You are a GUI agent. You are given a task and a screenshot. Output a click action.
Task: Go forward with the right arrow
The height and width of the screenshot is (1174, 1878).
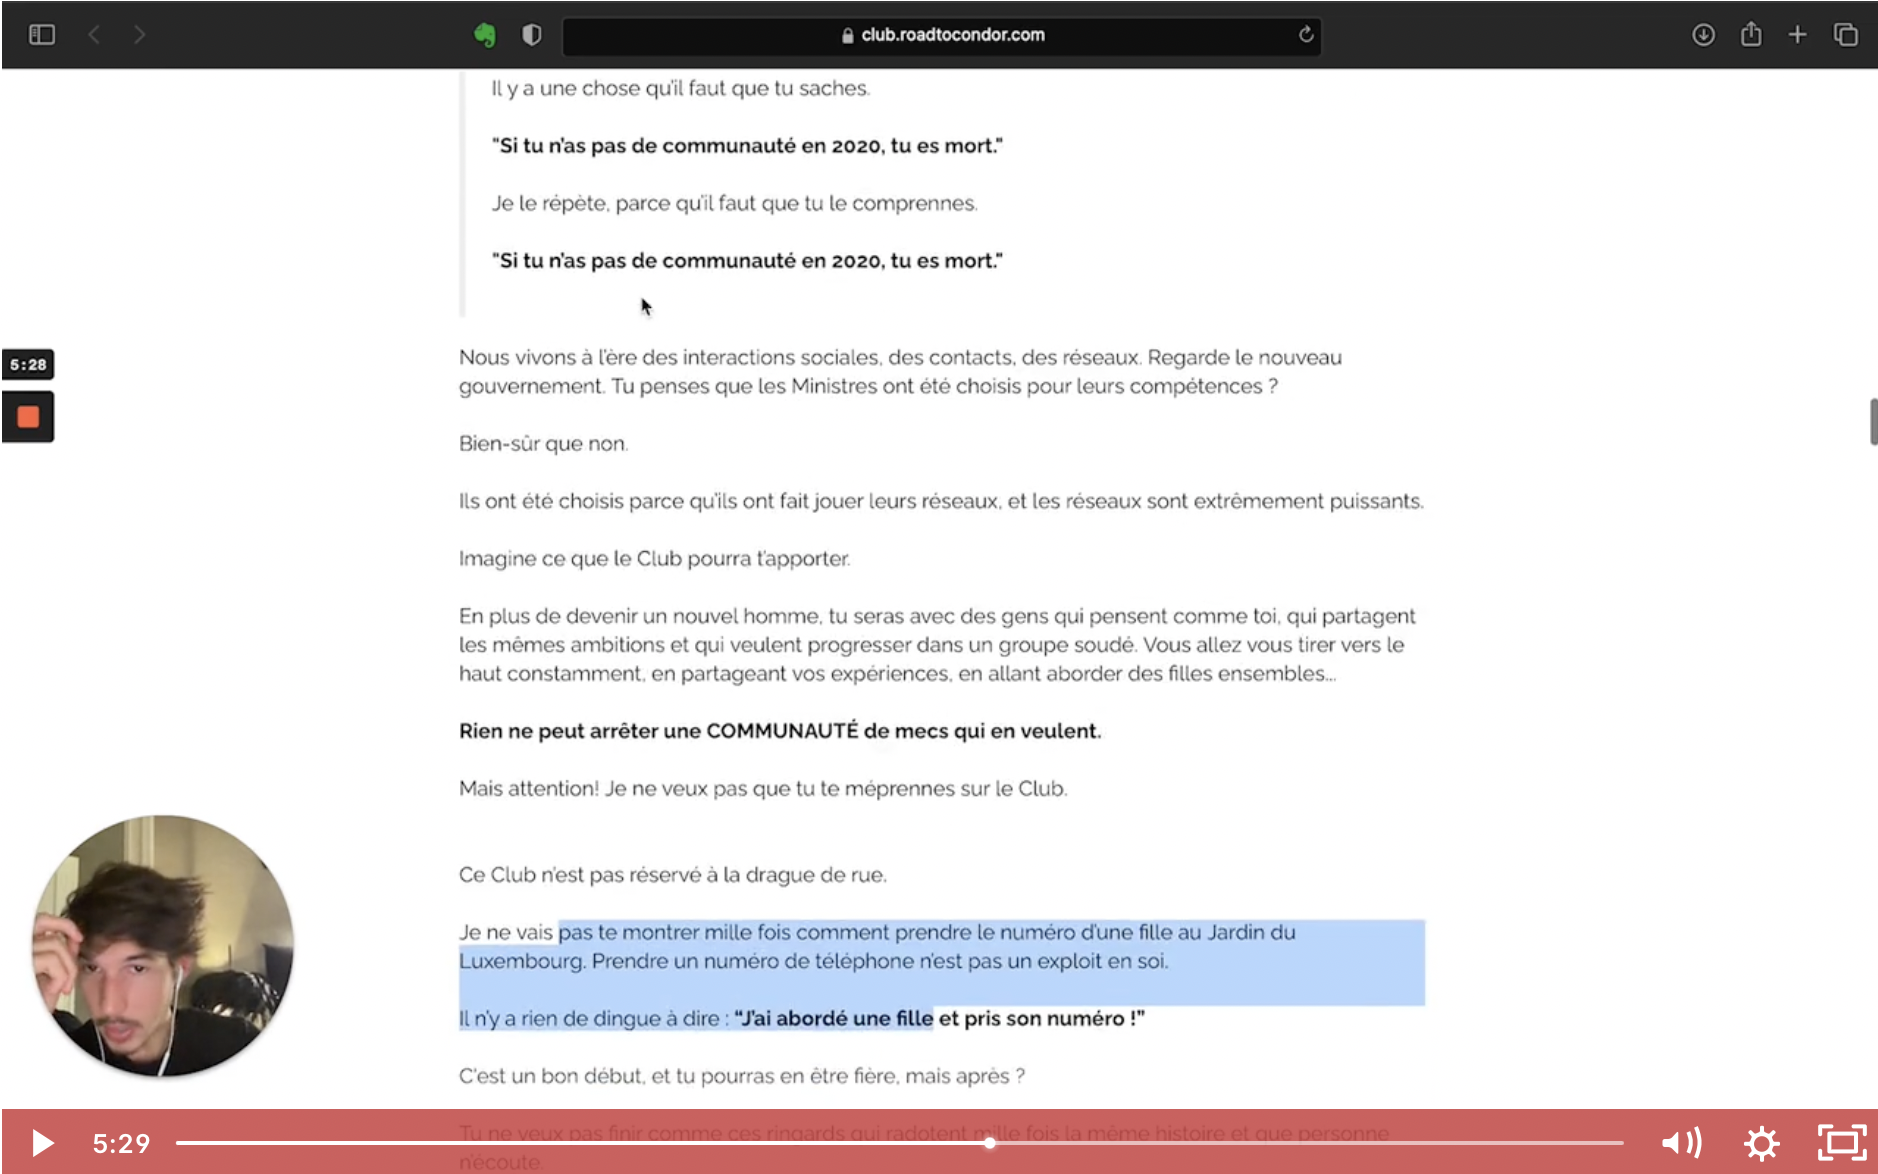pyautogui.click(x=139, y=35)
